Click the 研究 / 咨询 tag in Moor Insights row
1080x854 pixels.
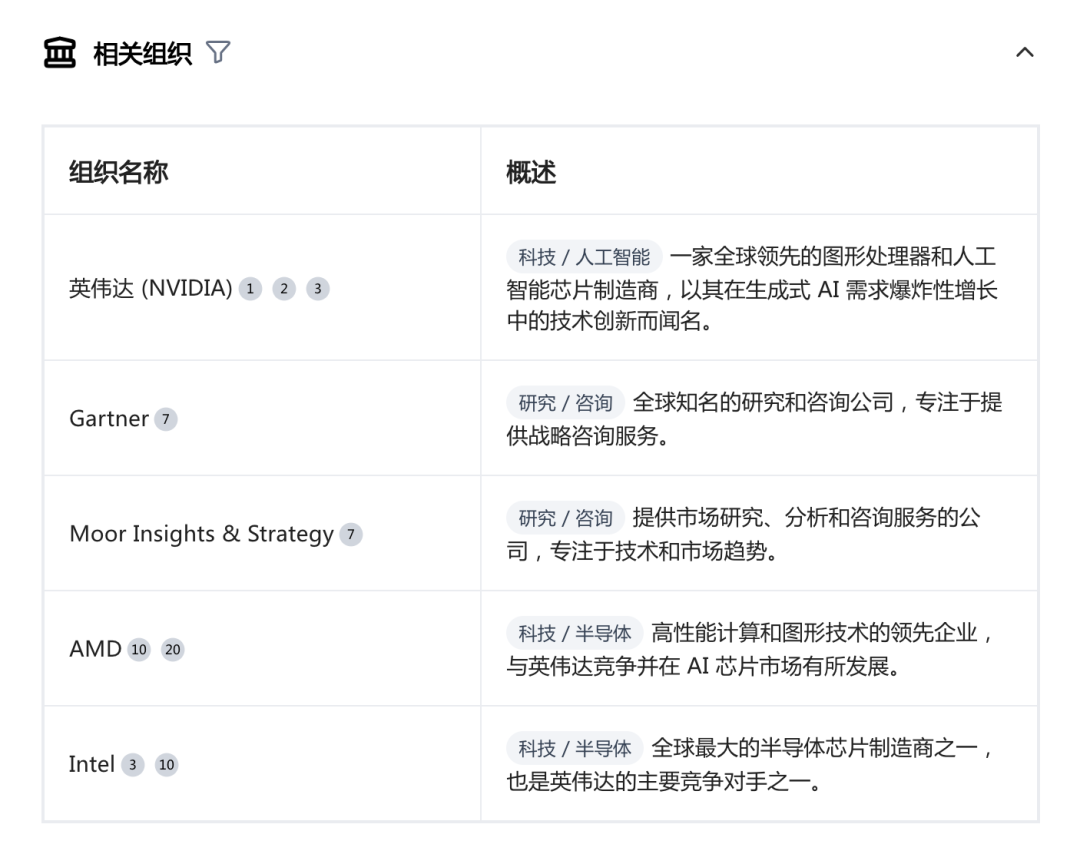click(565, 517)
